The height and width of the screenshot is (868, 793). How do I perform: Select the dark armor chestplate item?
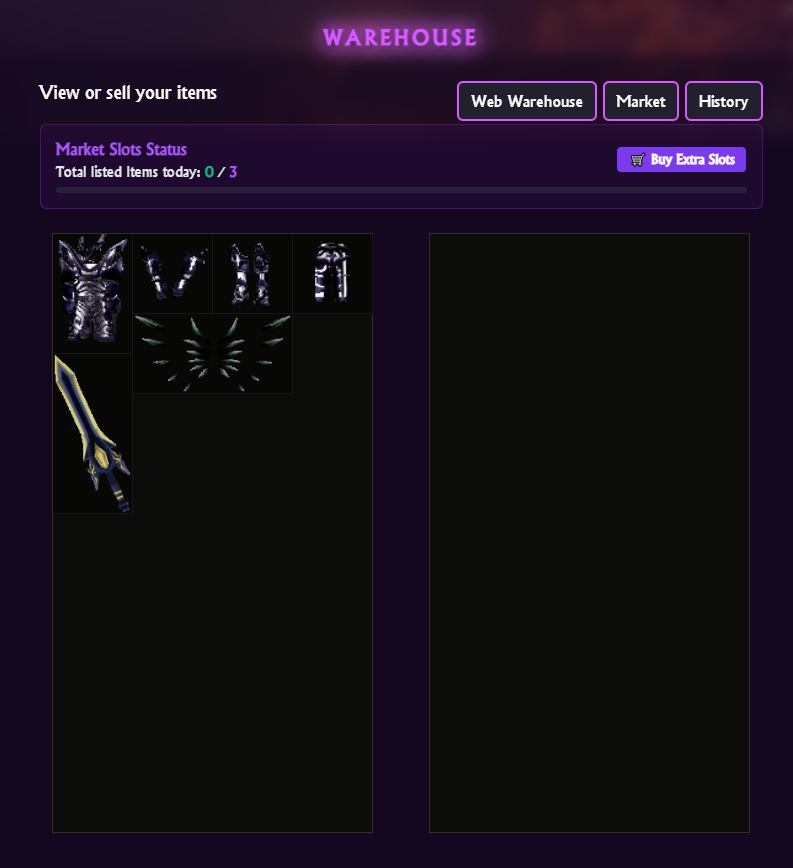(x=92, y=293)
